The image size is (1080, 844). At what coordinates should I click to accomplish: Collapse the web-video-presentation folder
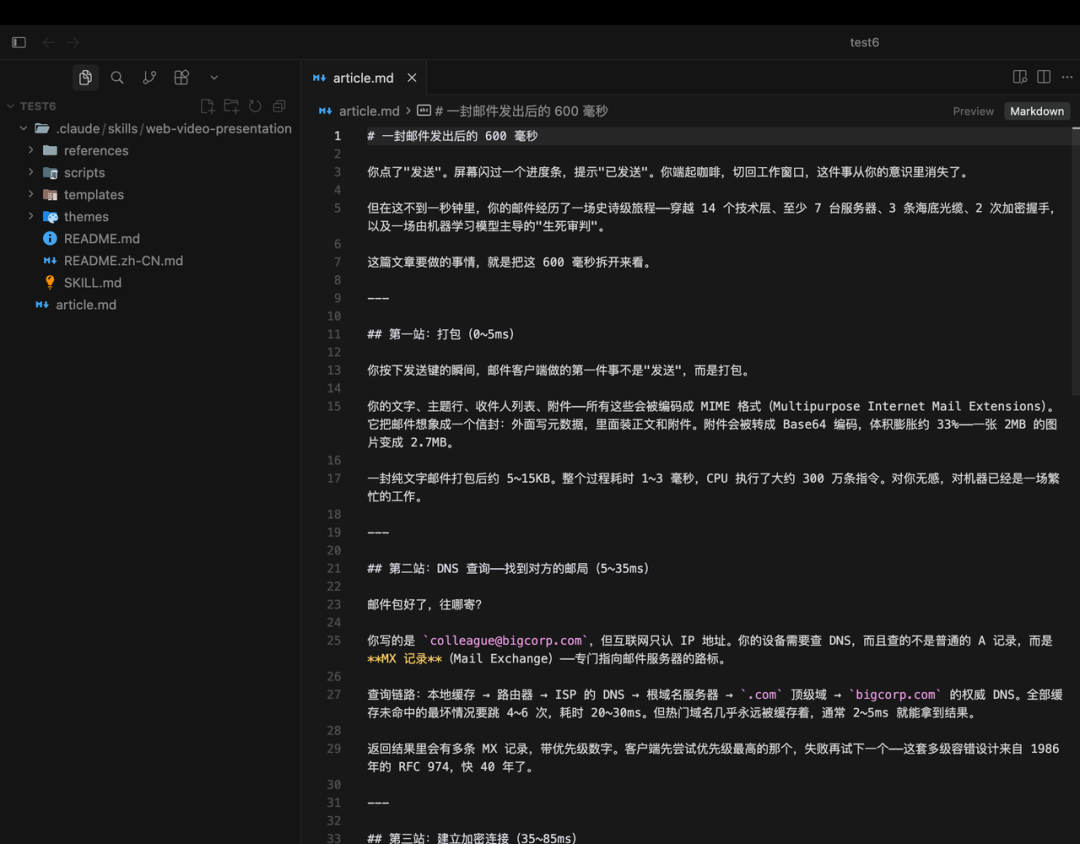(x=23, y=128)
